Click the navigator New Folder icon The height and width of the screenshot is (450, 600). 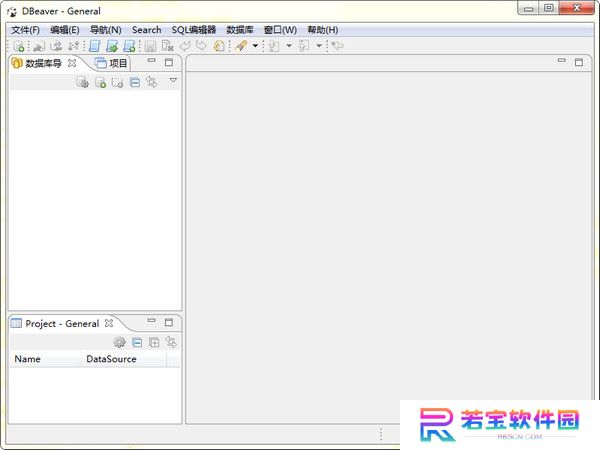click(x=117, y=82)
